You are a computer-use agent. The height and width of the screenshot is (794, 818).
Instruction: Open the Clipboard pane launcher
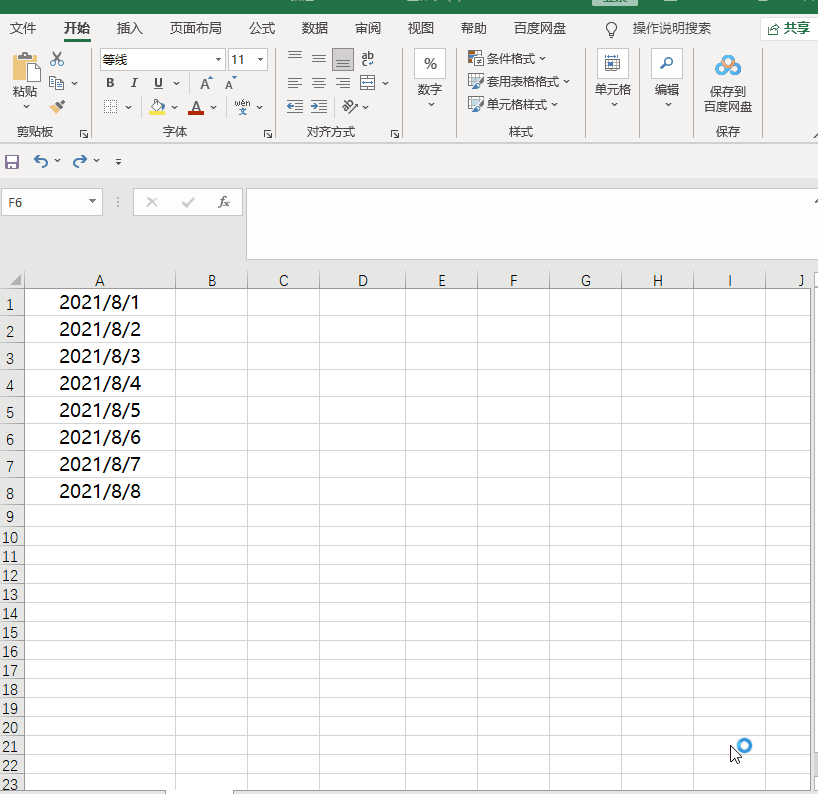point(83,134)
